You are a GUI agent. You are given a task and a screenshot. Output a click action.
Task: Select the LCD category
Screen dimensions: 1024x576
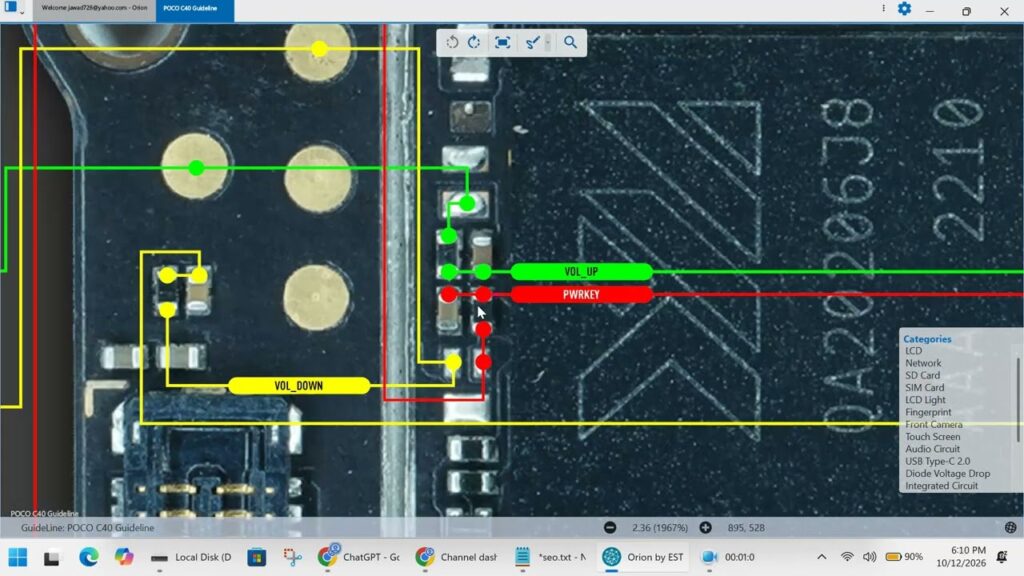[914, 351]
